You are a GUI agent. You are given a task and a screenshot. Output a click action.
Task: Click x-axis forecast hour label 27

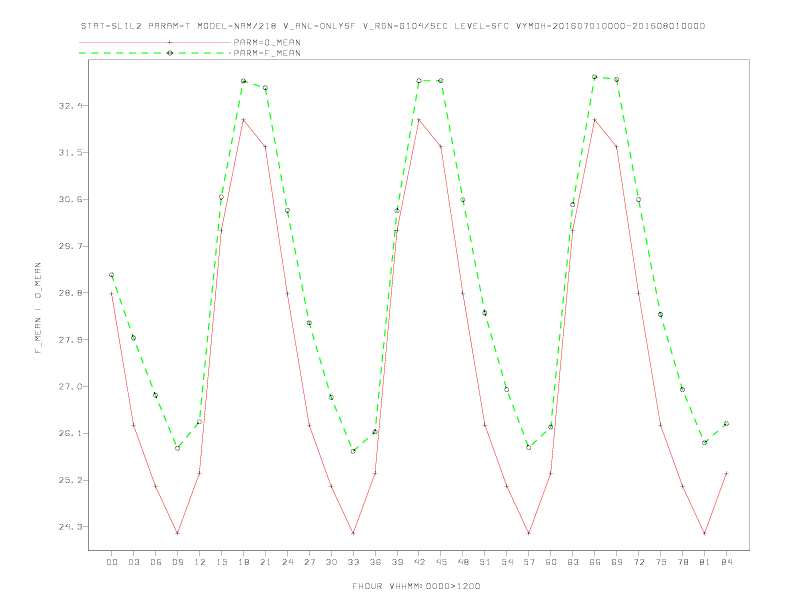309,562
